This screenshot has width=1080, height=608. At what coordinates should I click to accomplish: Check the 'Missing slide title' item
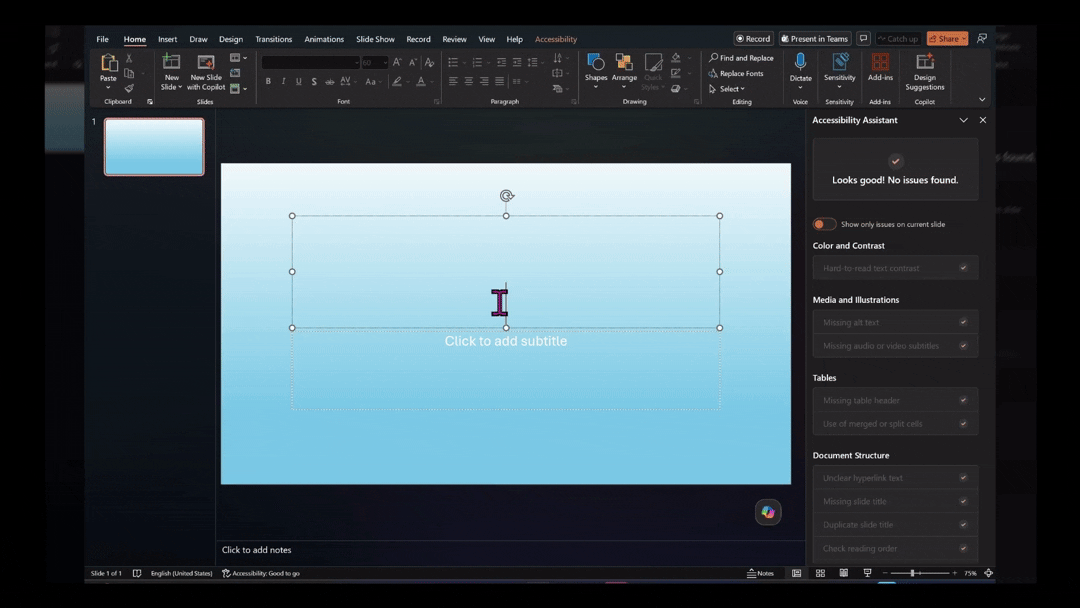pyautogui.click(x=963, y=501)
